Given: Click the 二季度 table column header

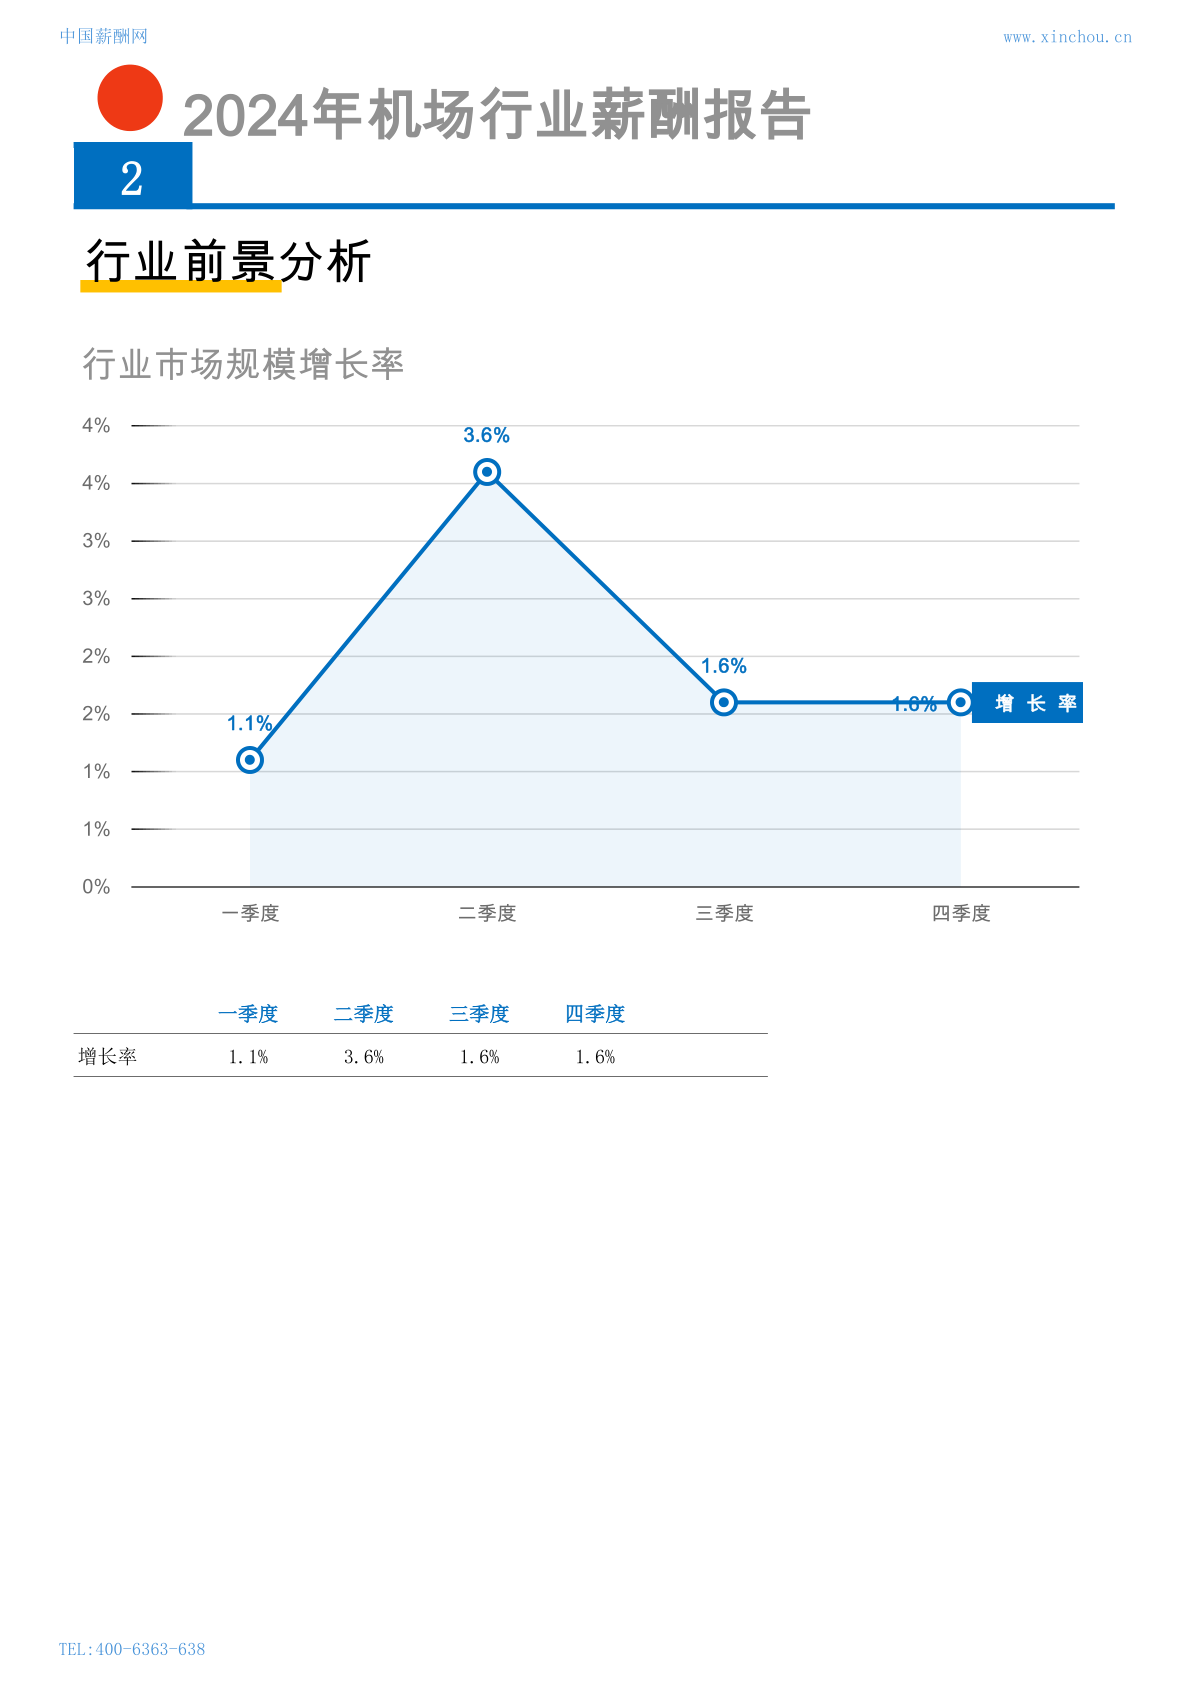Looking at the screenshot, I should click(364, 1014).
